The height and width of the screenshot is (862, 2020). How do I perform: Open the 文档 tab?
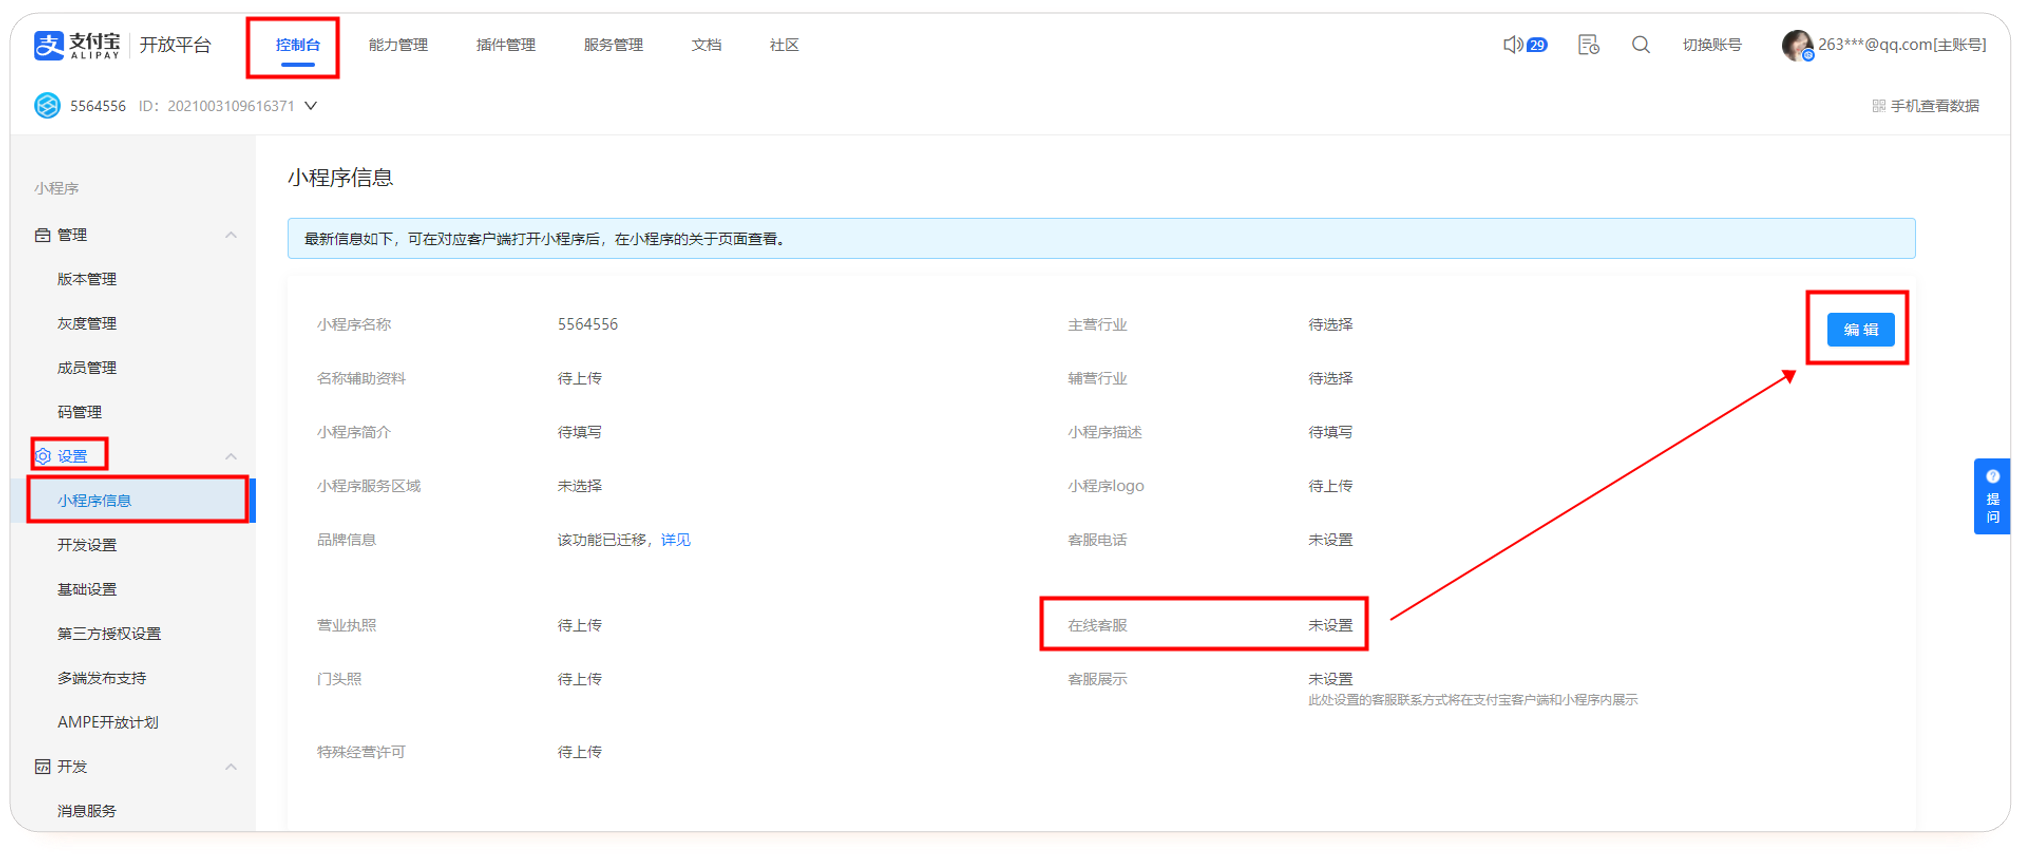click(706, 45)
